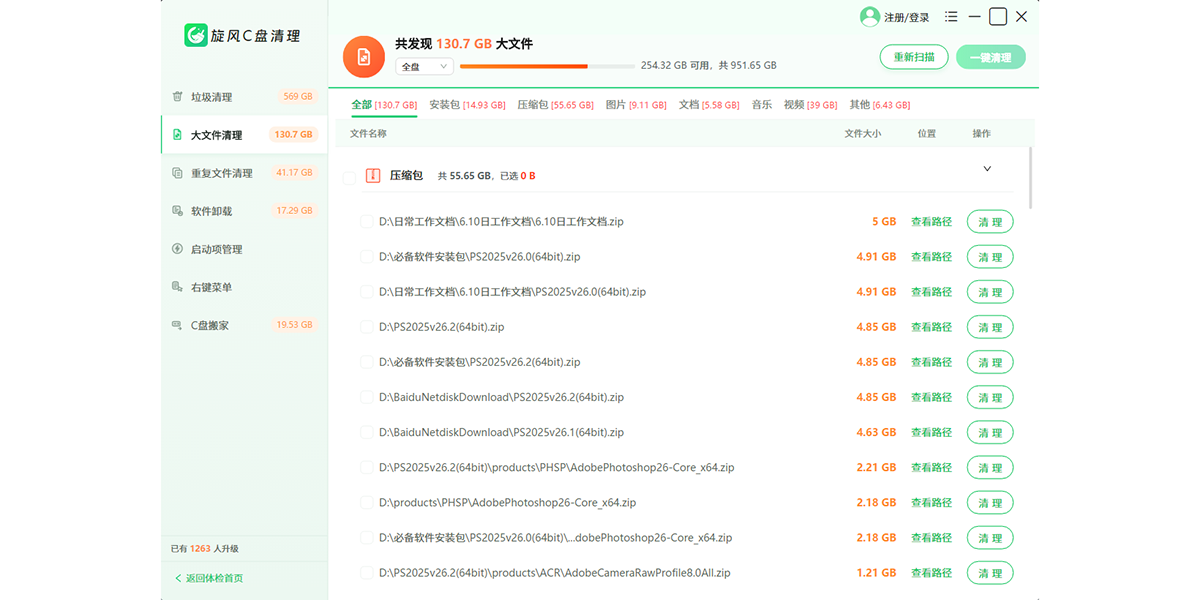This screenshot has width=1200, height=600.
Task: Open 启动项管理 startup manager icon
Action: (x=177, y=249)
